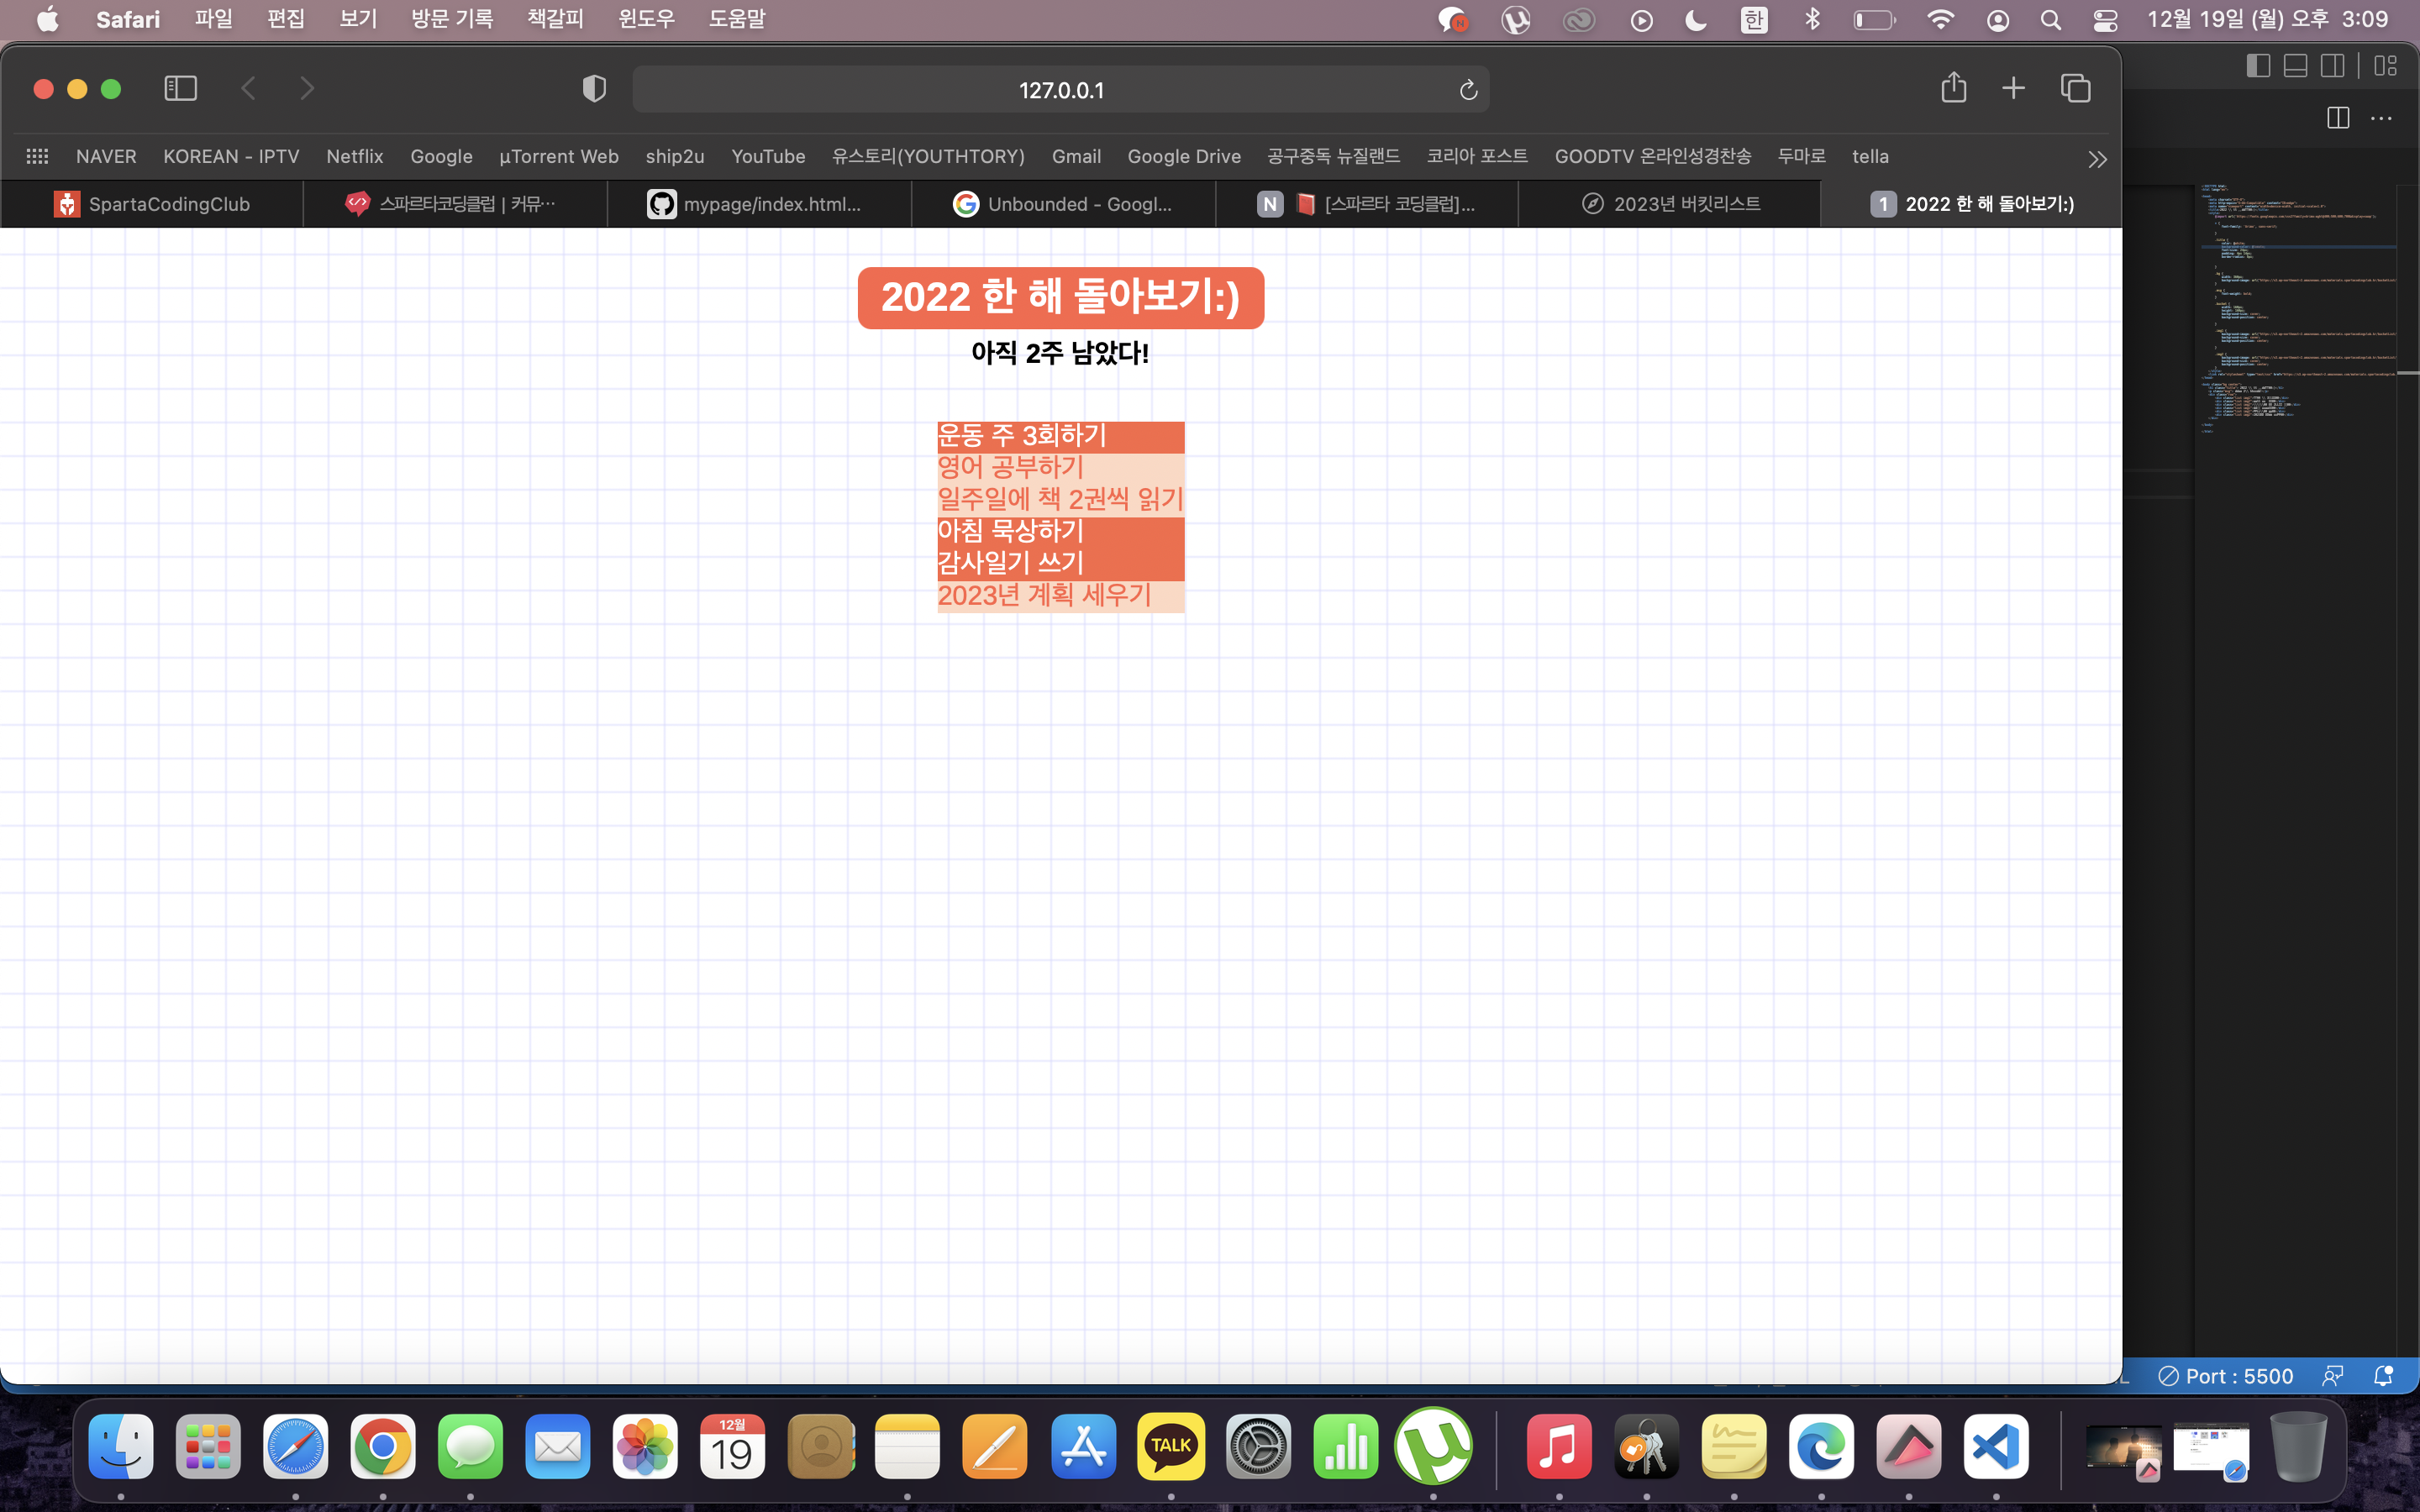
Task: Click the 일주일에 책 2권씩 읽기 item
Action: (1060, 500)
